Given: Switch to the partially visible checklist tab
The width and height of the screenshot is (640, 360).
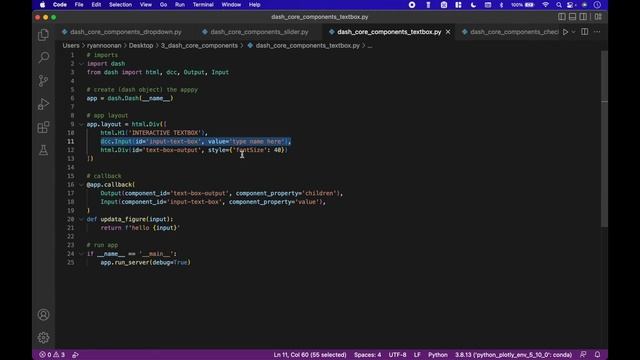Looking at the screenshot, I should click(510, 32).
